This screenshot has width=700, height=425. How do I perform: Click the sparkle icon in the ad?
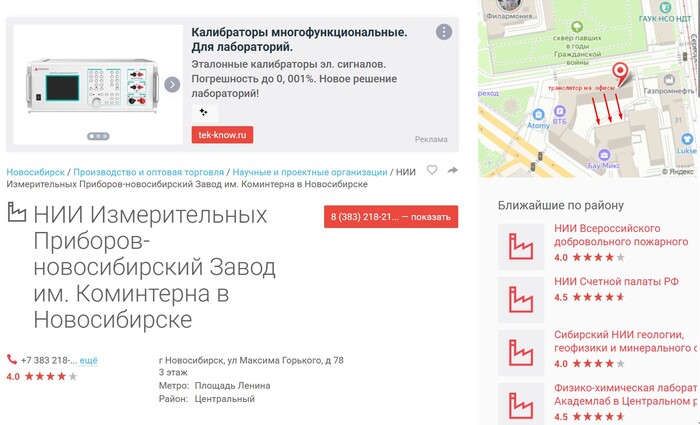(204, 112)
